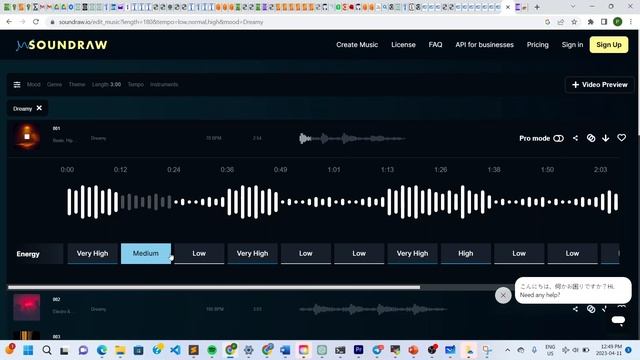Go to FAQ
The height and width of the screenshot is (360, 640).
[x=435, y=45]
